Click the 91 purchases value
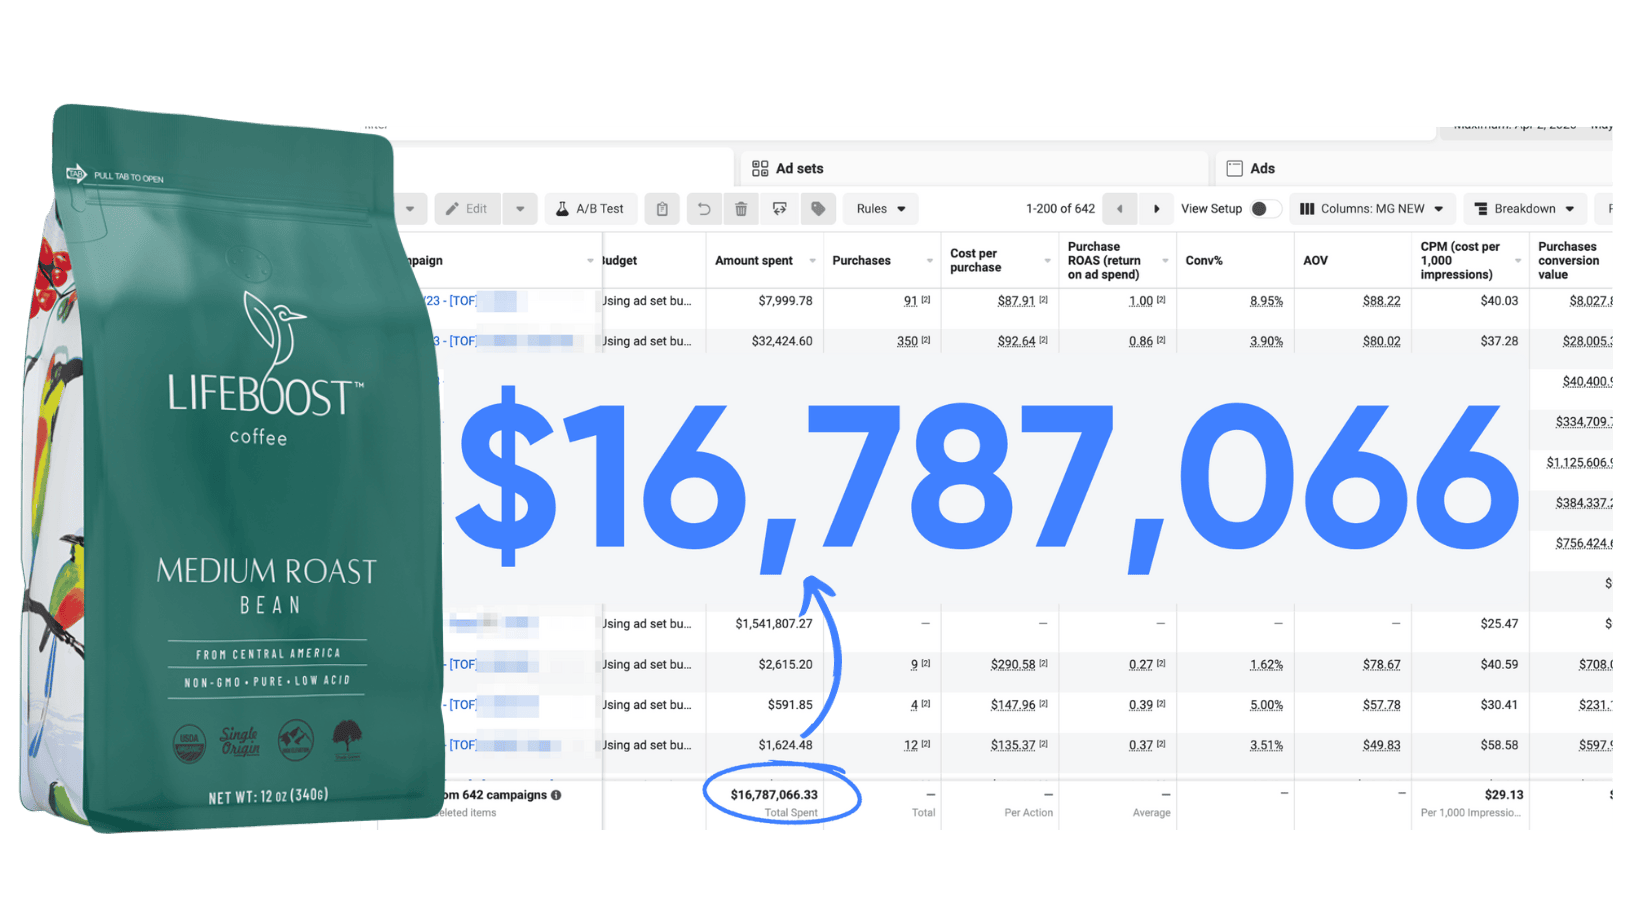Viewport: 1640px width, 924px height. click(x=910, y=301)
